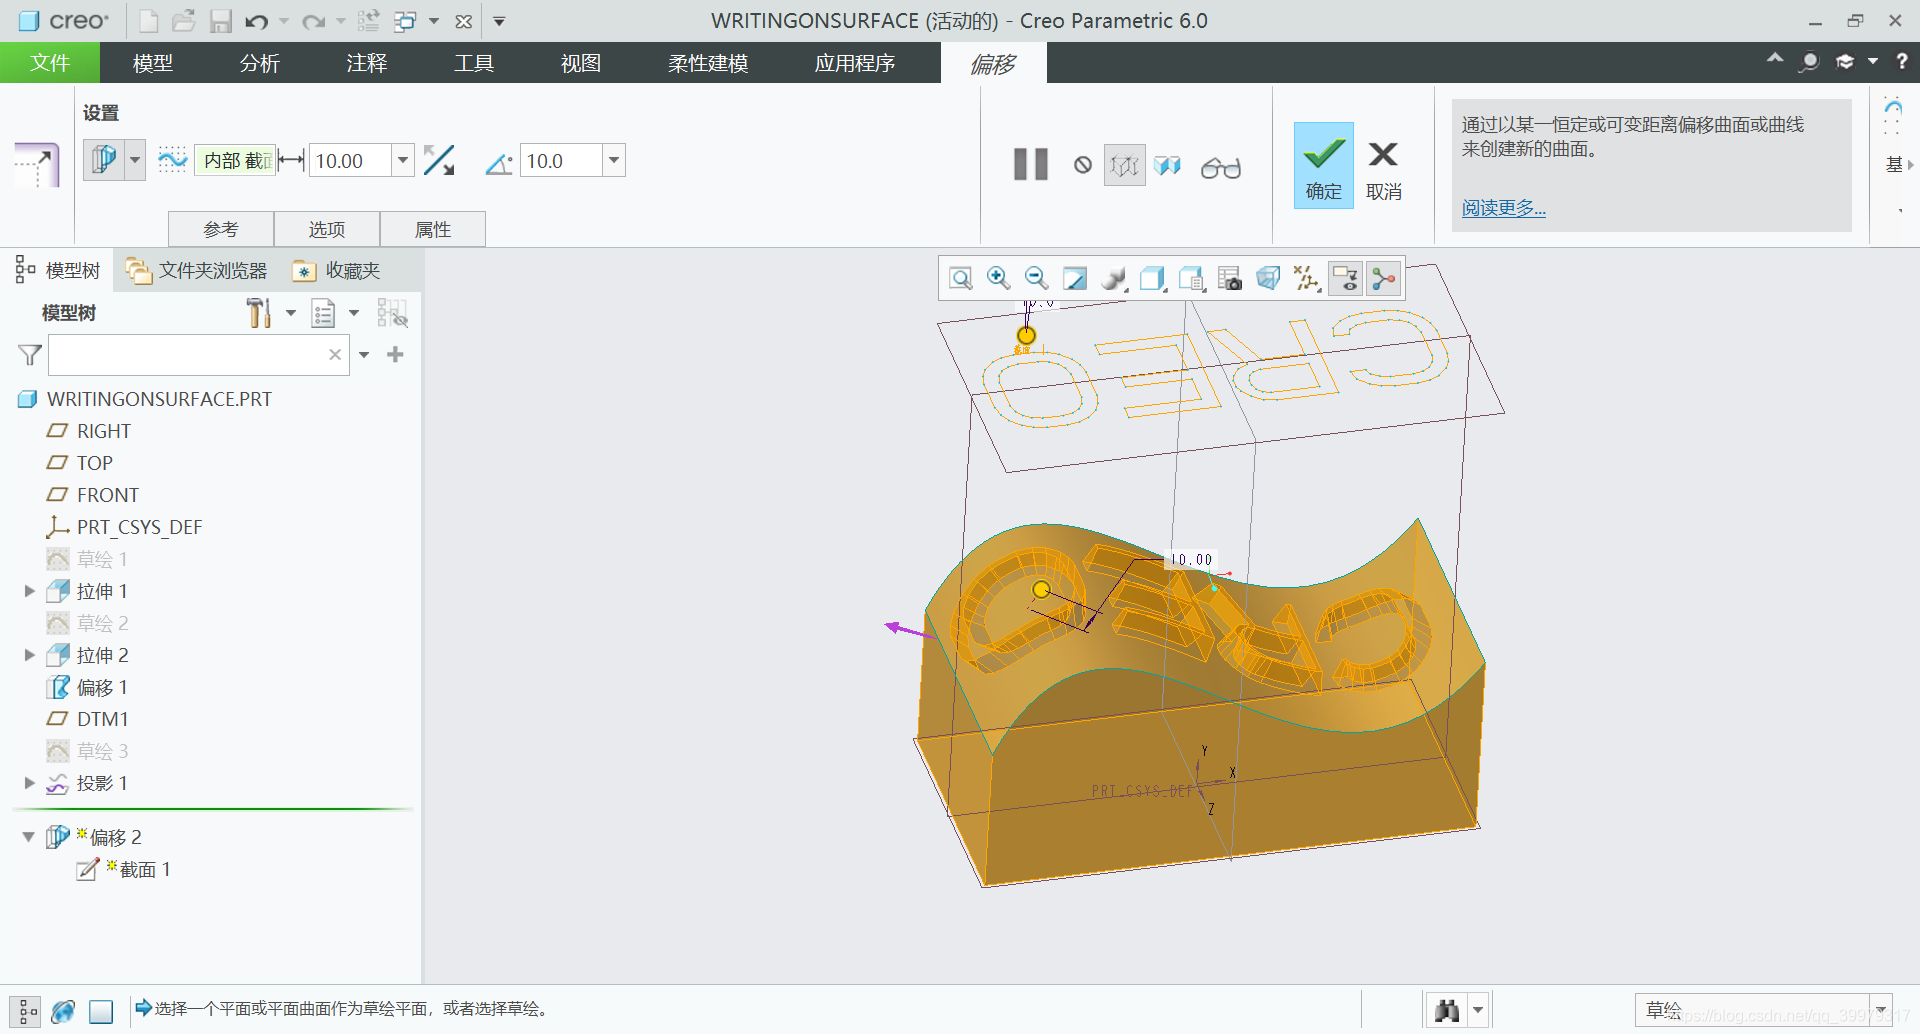Toggle the no preview mode icon
Viewport: 1920px width, 1034px height.
[x=1083, y=165]
